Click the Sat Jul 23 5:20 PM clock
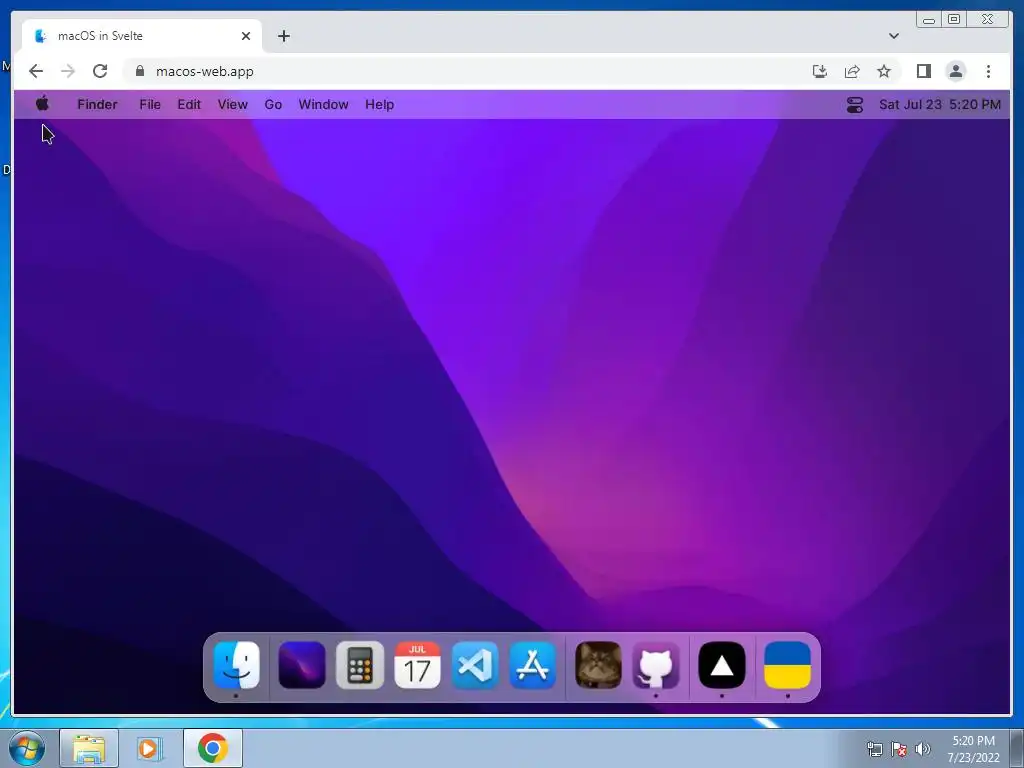The height and width of the screenshot is (768, 1024). (x=940, y=104)
